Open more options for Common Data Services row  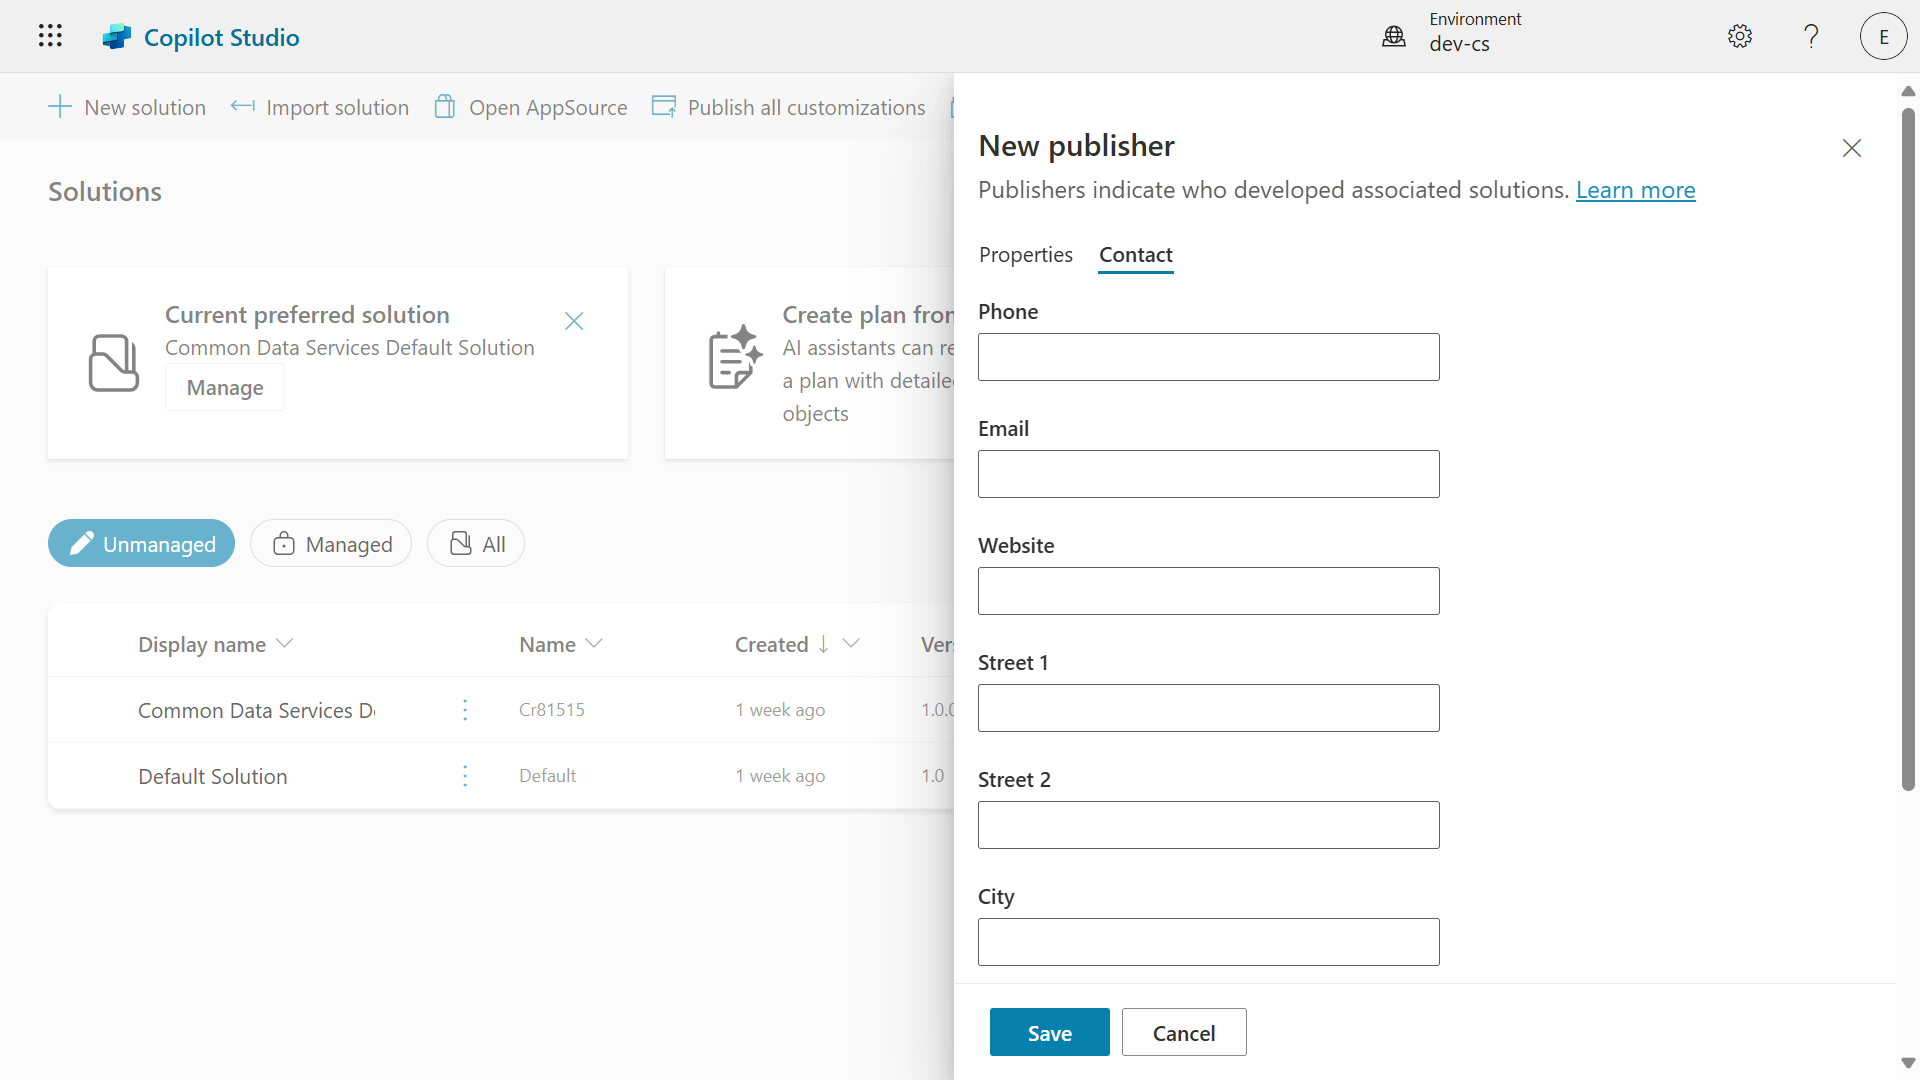(x=465, y=710)
